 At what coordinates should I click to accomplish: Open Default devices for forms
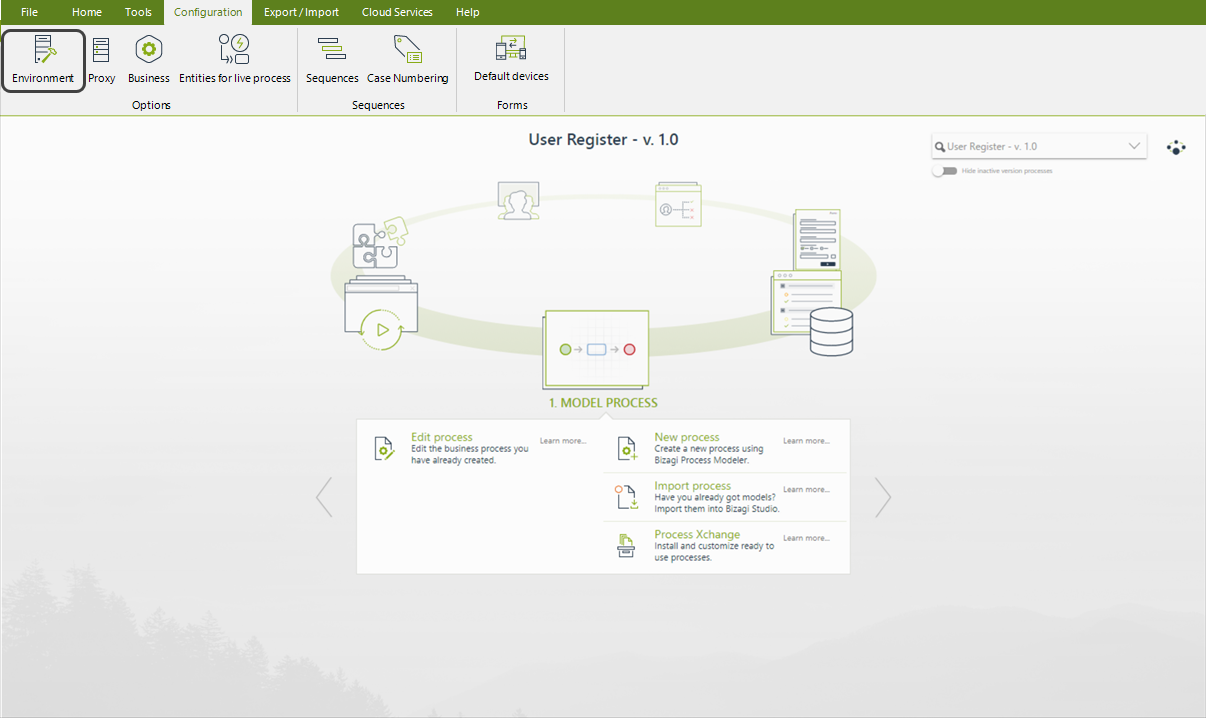pyautogui.click(x=511, y=60)
